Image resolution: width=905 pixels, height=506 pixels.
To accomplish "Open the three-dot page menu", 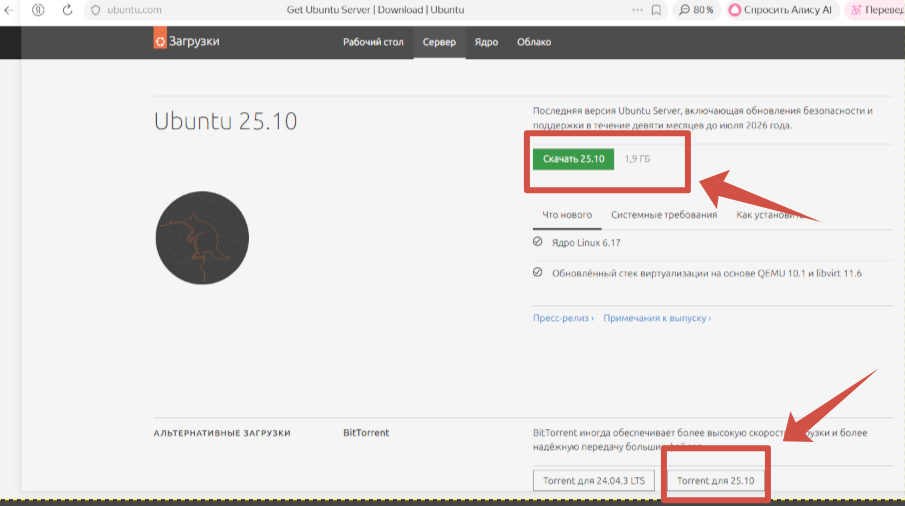I will point(637,10).
